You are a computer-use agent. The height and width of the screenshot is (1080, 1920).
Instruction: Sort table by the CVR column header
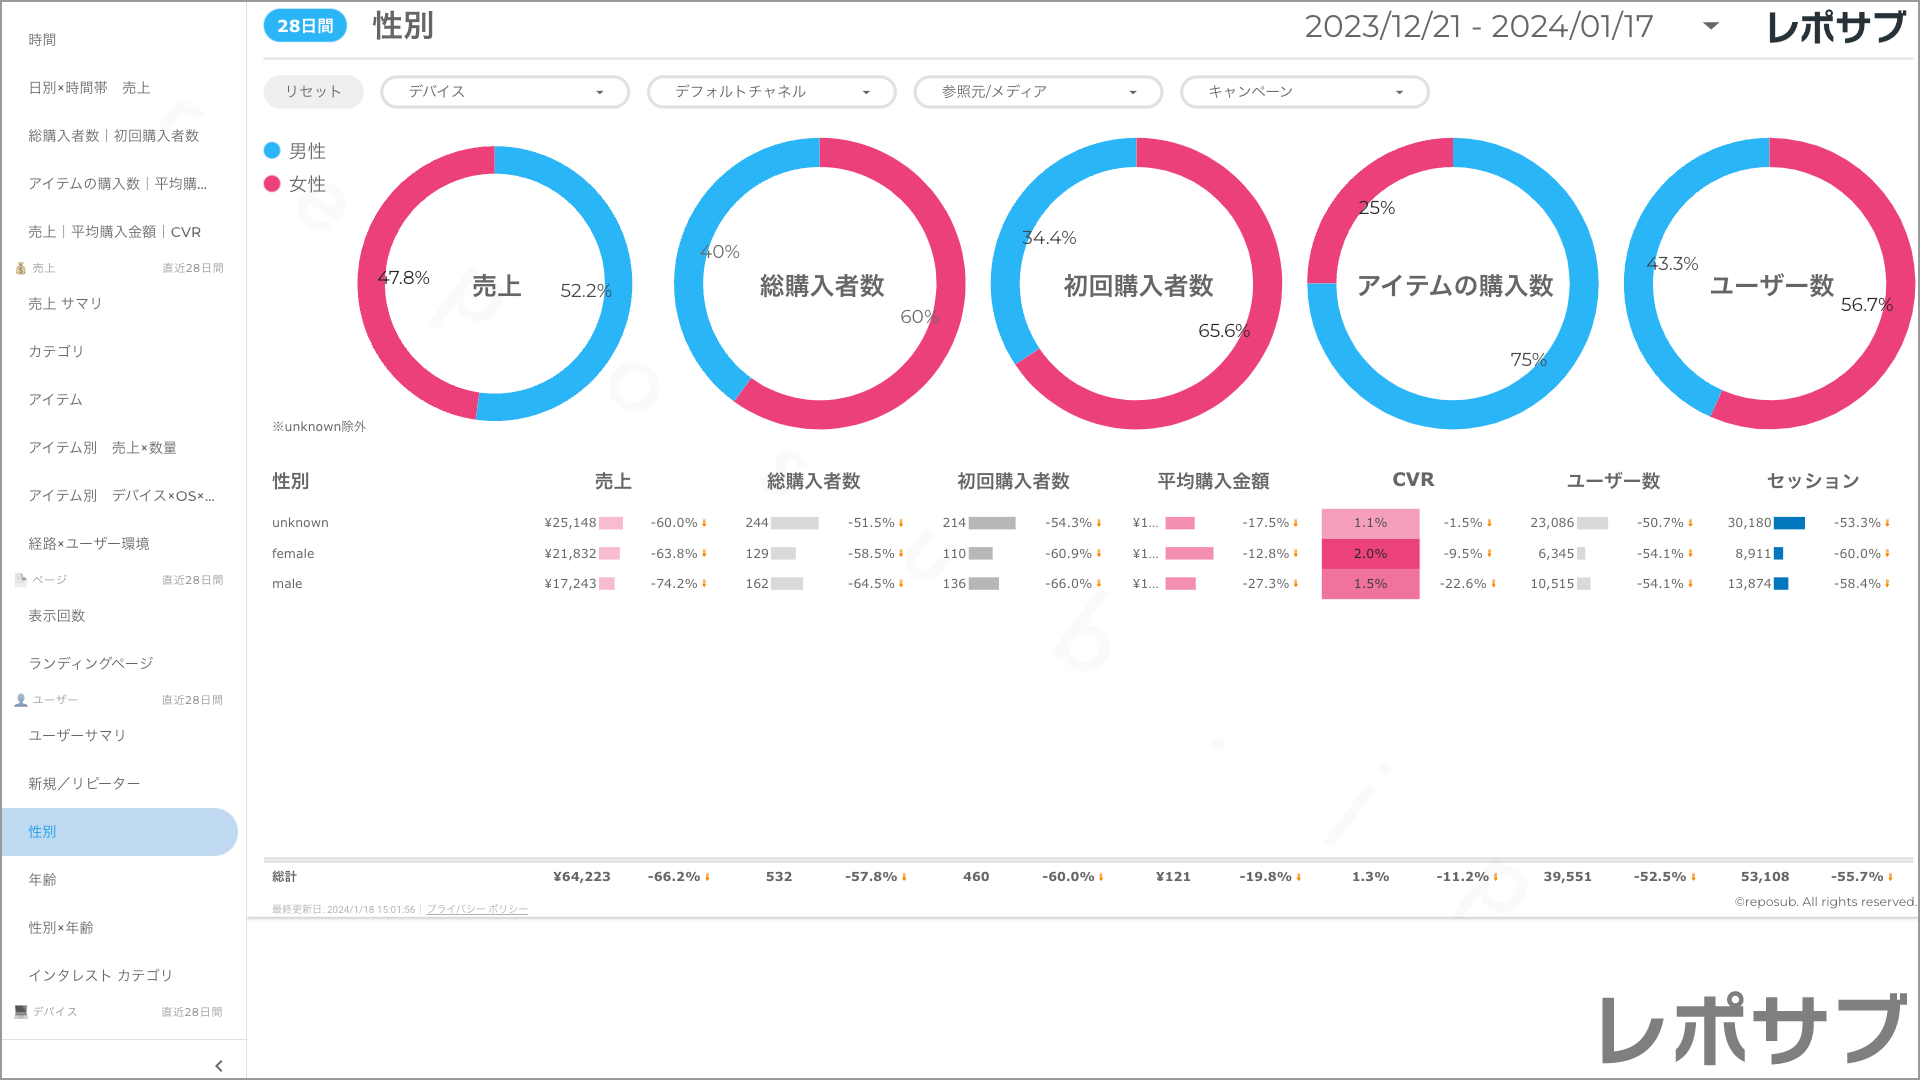click(1413, 480)
